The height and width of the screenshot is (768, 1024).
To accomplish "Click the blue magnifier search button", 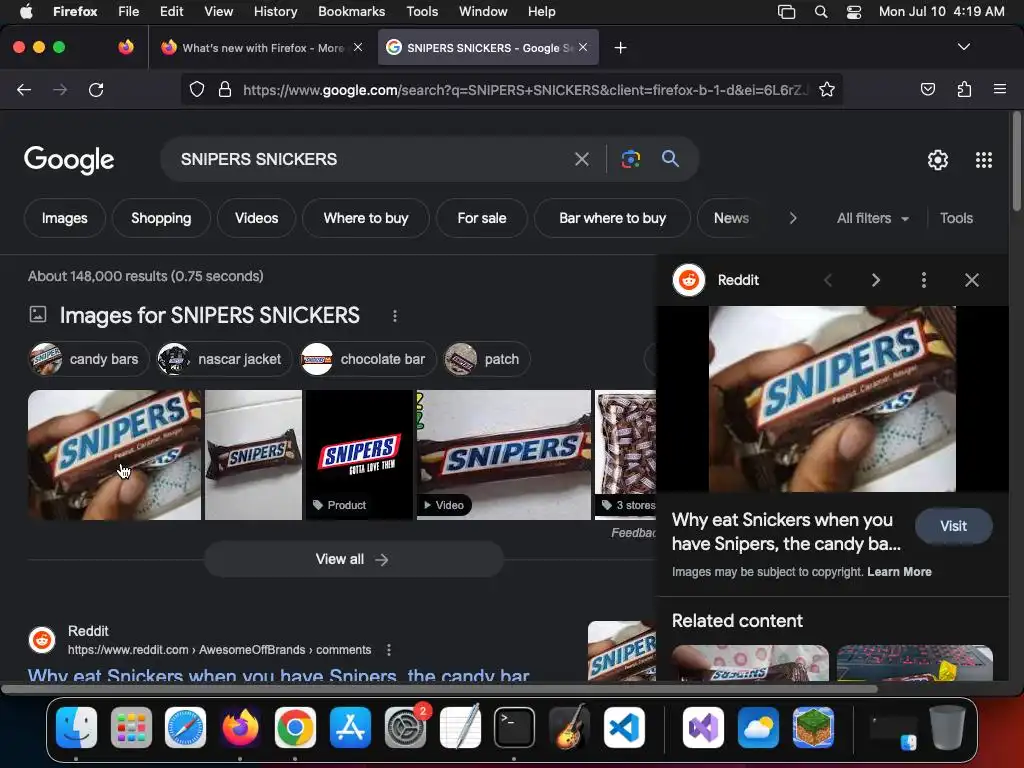I will (x=670, y=158).
